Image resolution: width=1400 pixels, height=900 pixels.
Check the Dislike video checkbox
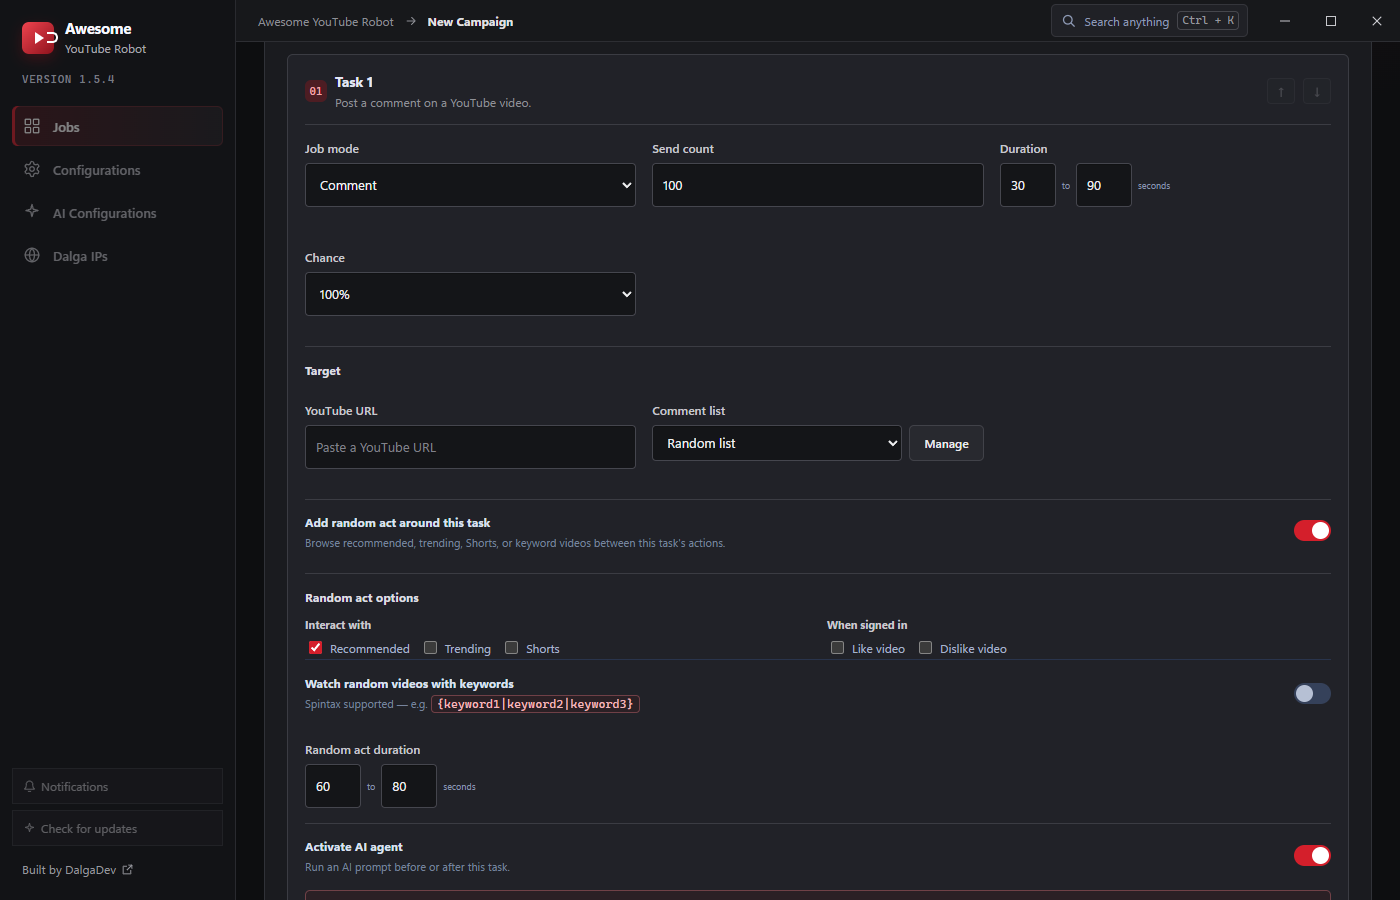(926, 648)
